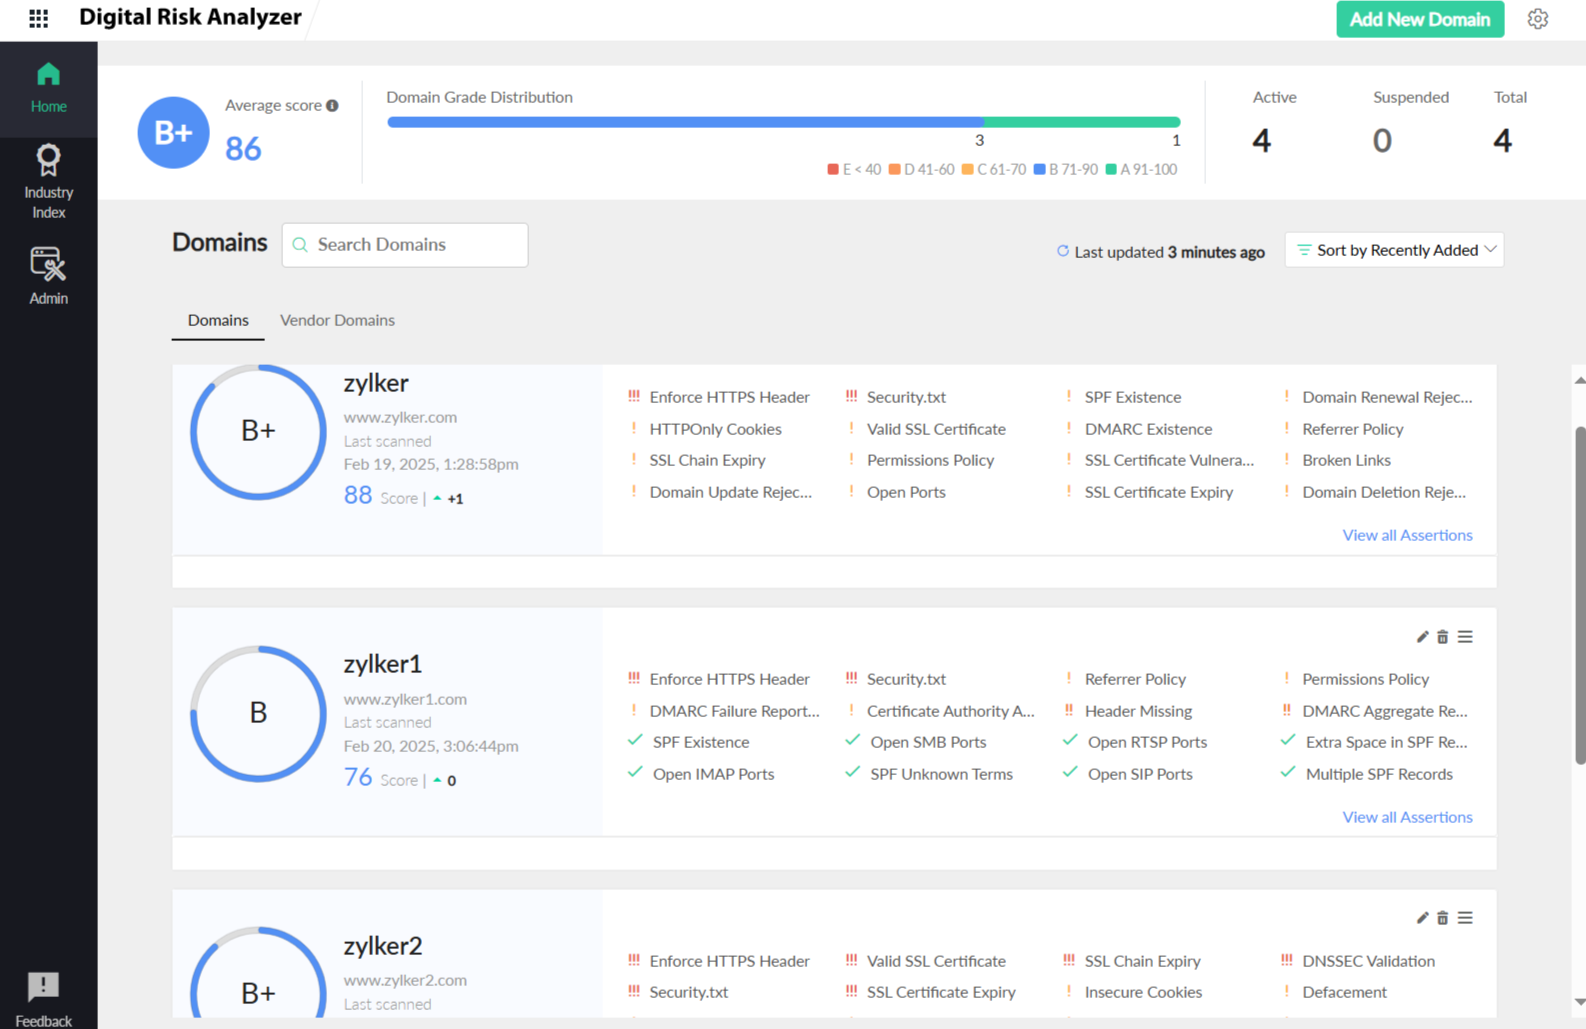Go to Home in the sidebar
This screenshot has height=1029, width=1586.
48,88
